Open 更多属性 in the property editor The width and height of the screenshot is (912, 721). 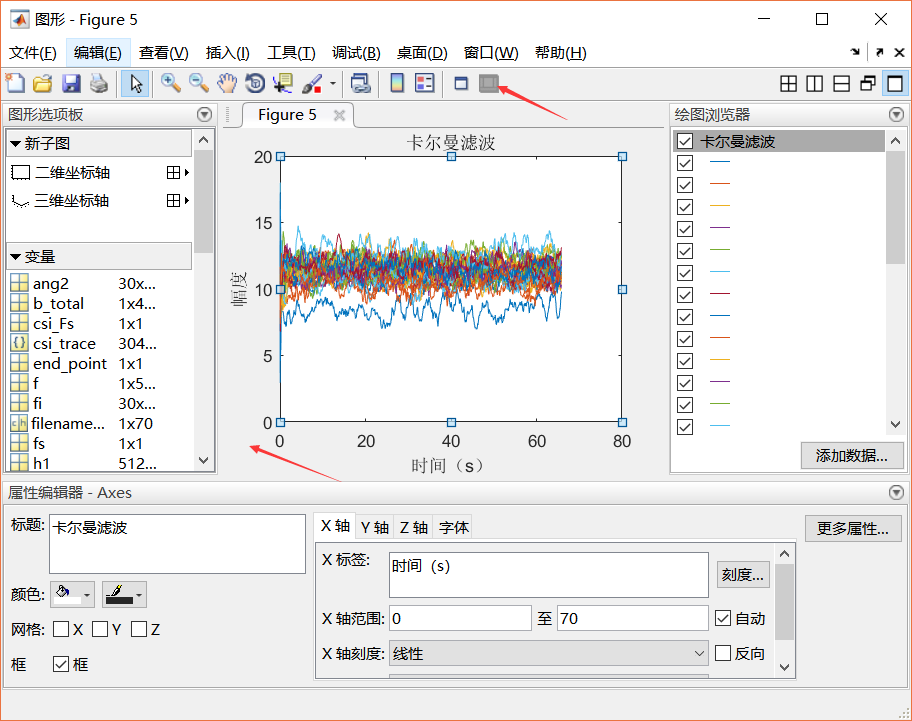click(x=852, y=529)
